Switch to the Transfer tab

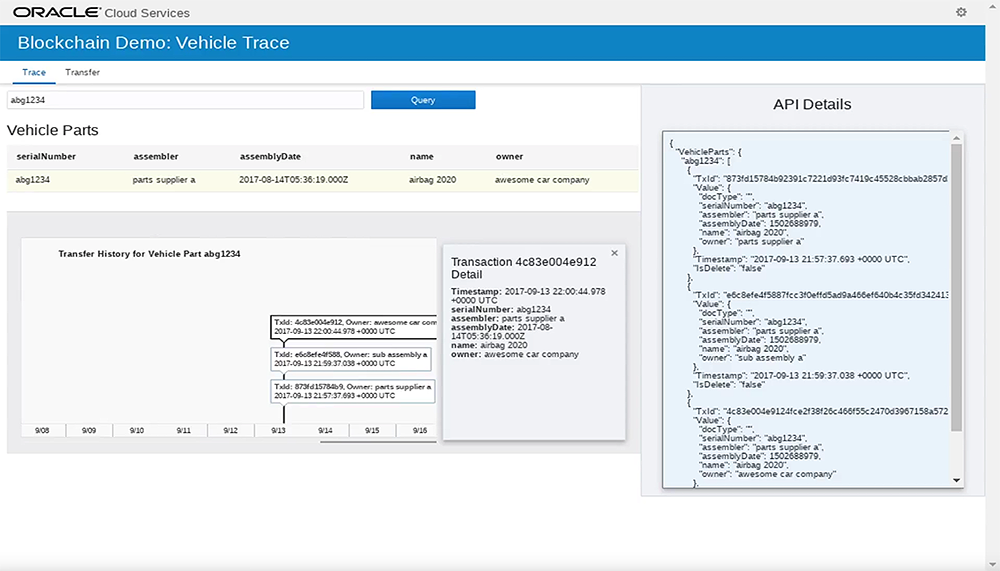tap(82, 72)
